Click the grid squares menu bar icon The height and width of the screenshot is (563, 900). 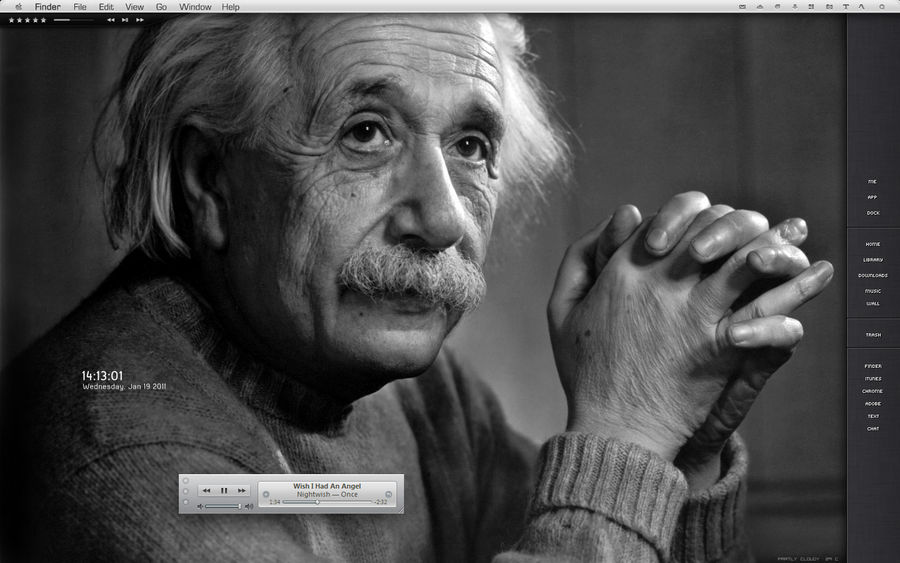[x=811, y=7]
